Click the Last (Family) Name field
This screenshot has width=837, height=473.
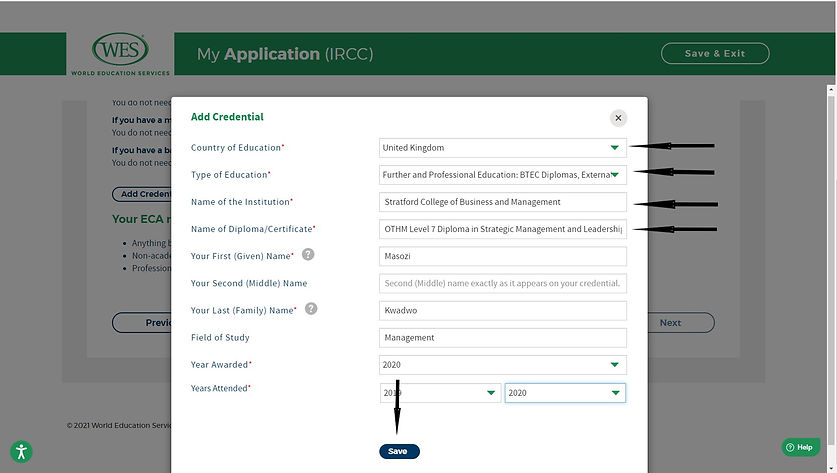[502, 311]
